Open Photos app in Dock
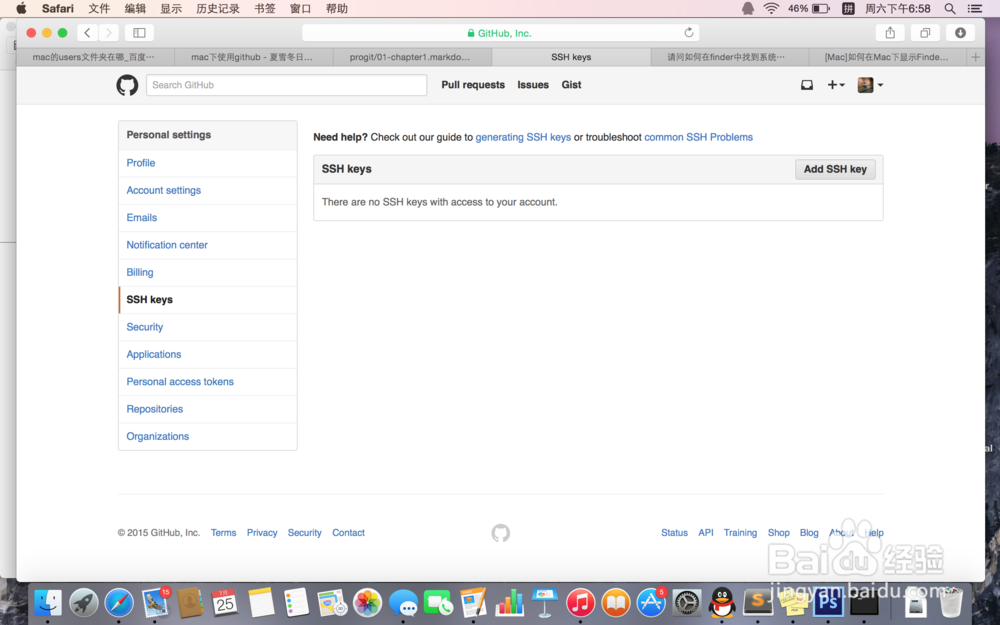The image size is (1000, 625). coord(367,603)
